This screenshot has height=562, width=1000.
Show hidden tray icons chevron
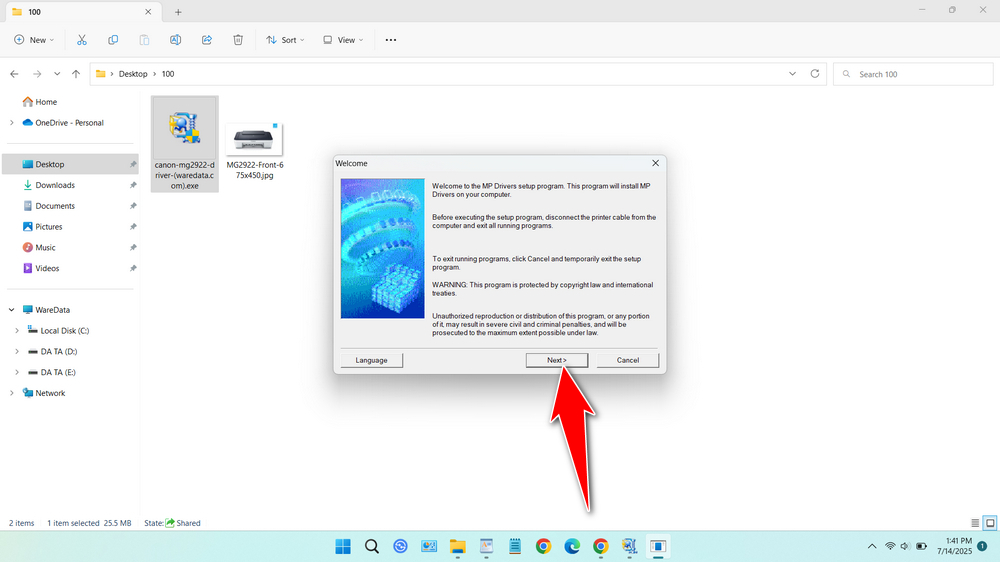[872, 546]
